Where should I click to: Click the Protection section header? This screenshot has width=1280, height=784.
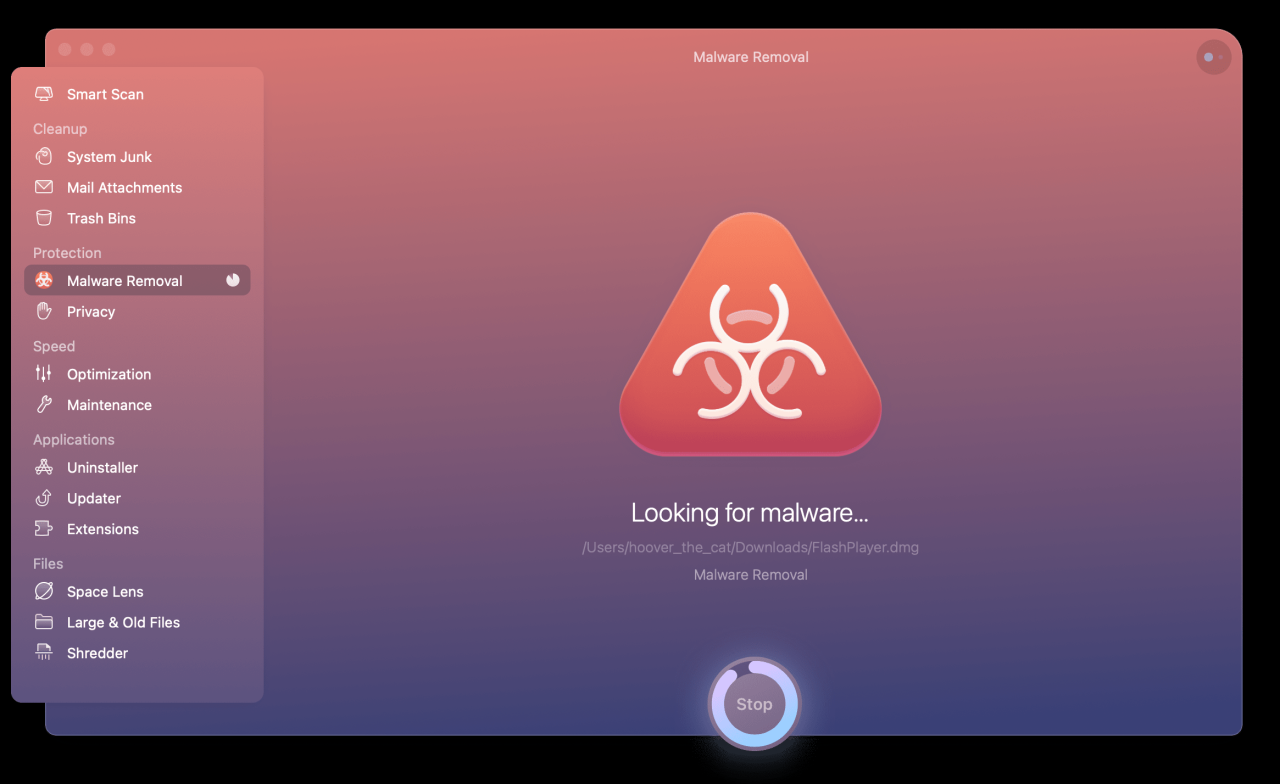(67, 253)
